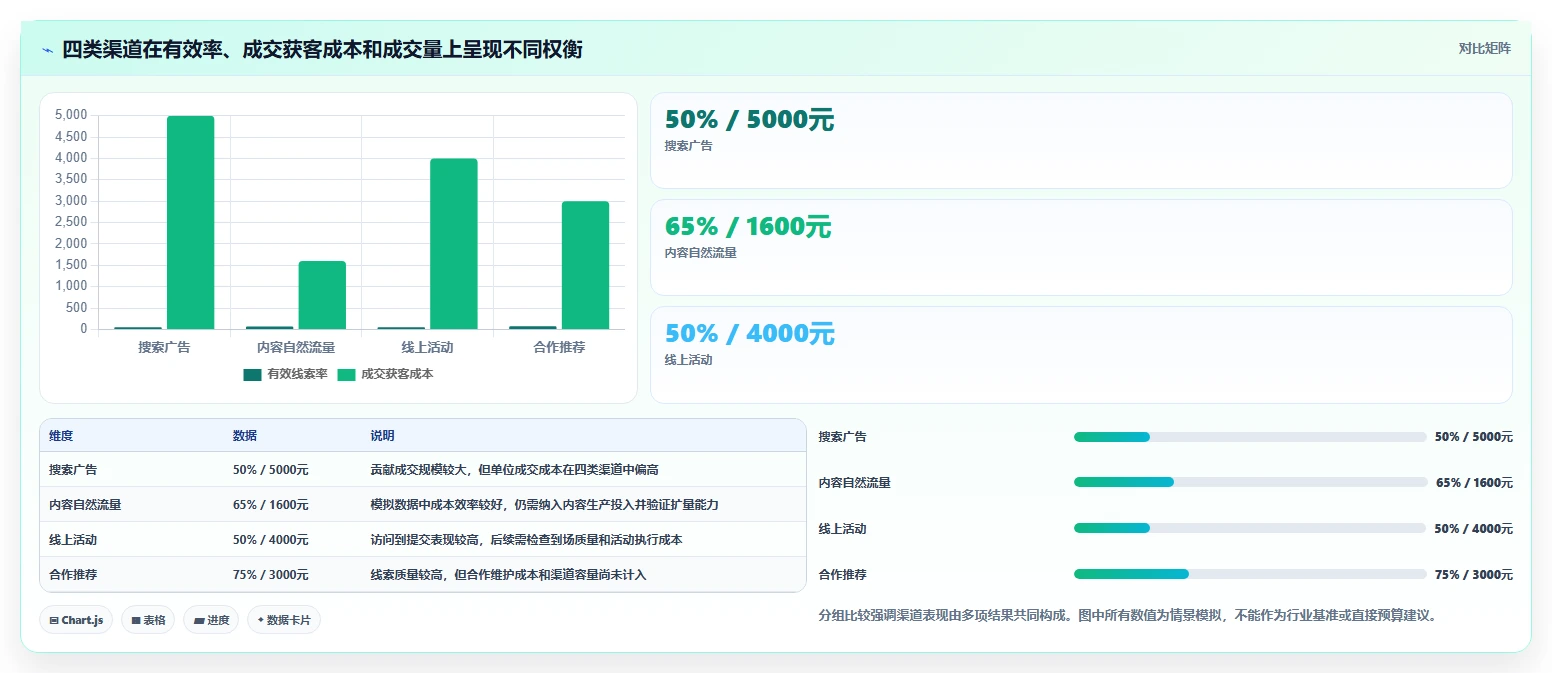1552x673 pixels.
Task: Select the 合作推荐 table row label
Action: [73, 575]
